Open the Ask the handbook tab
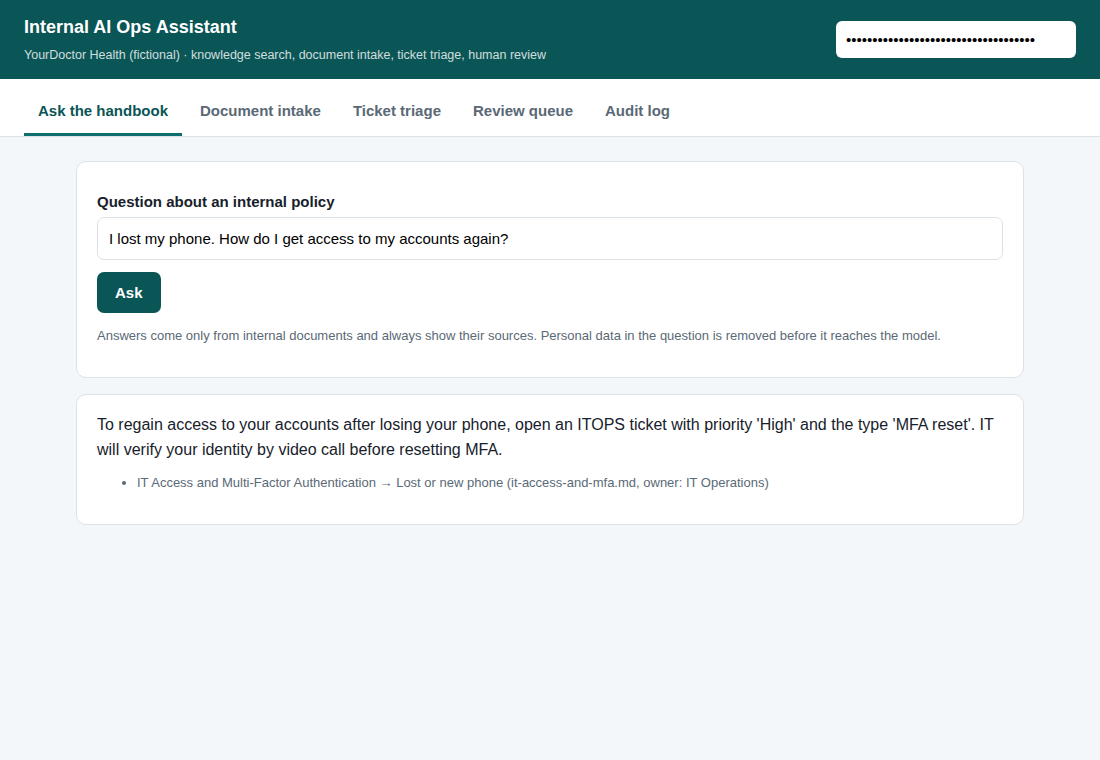 (x=103, y=111)
